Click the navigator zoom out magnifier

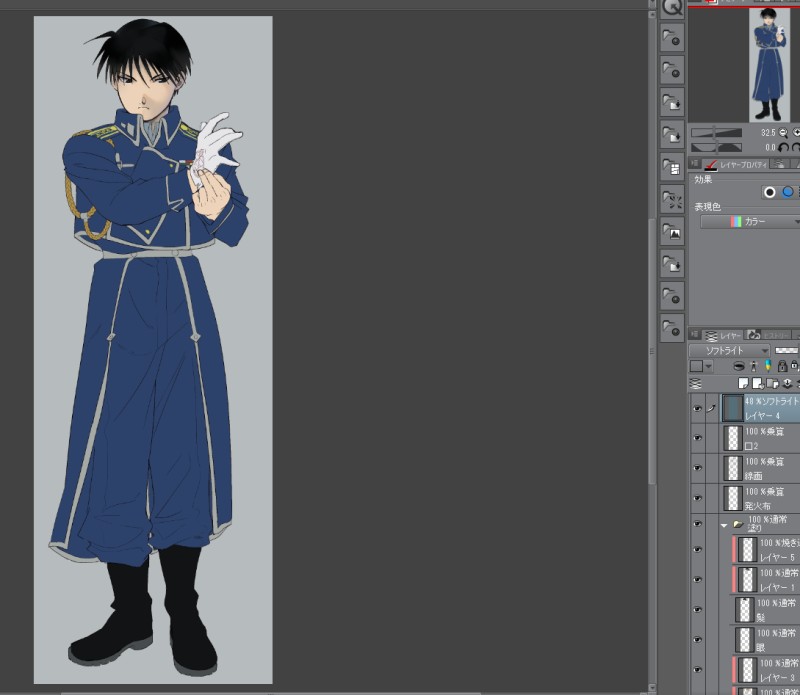point(783,133)
